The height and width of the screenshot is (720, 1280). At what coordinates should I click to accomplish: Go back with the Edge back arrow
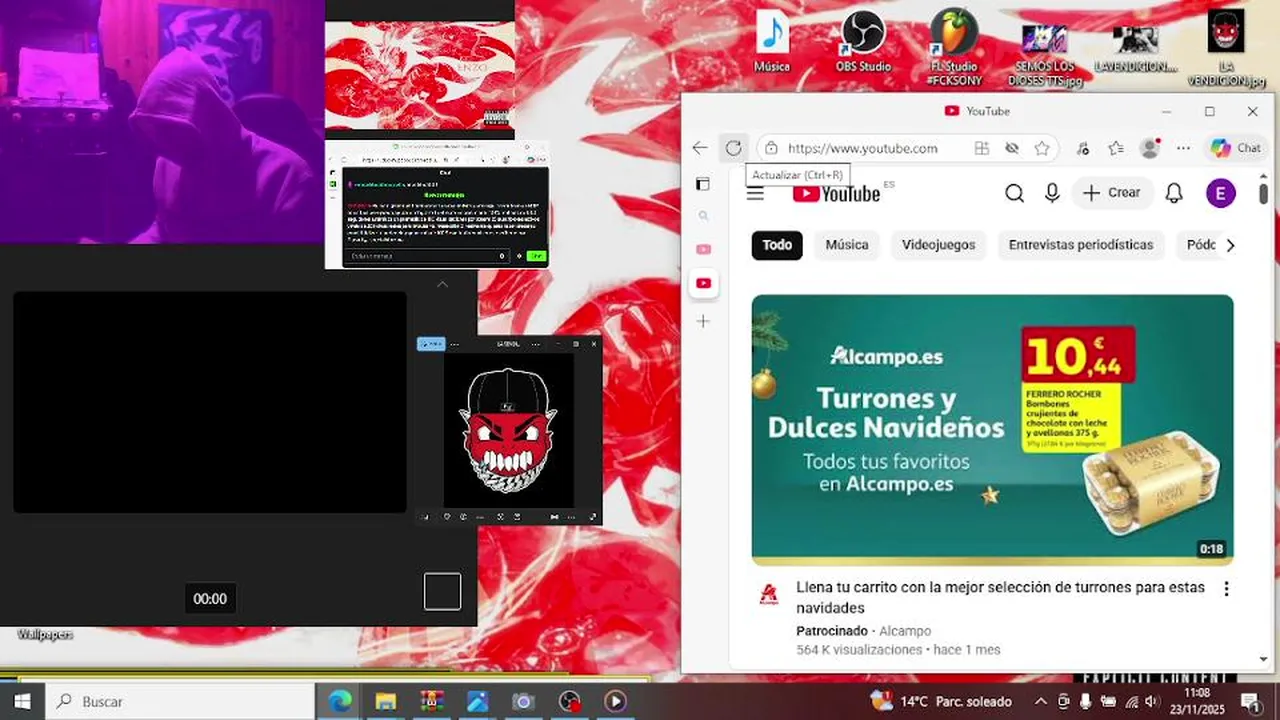(x=700, y=148)
